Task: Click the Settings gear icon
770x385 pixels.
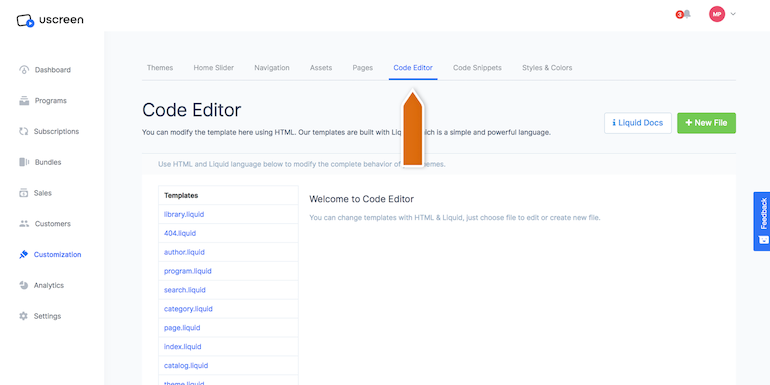Action: 24,316
